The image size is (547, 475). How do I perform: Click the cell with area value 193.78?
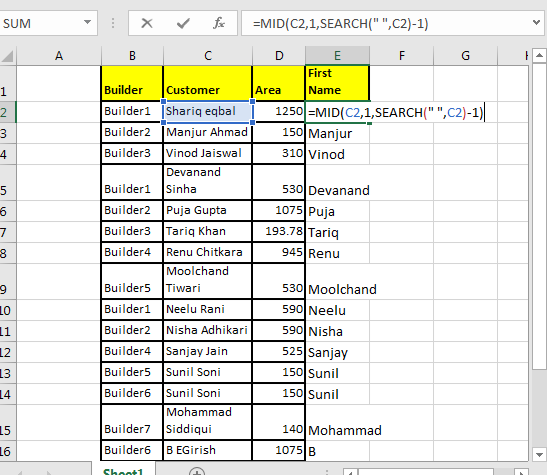click(278, 232)
